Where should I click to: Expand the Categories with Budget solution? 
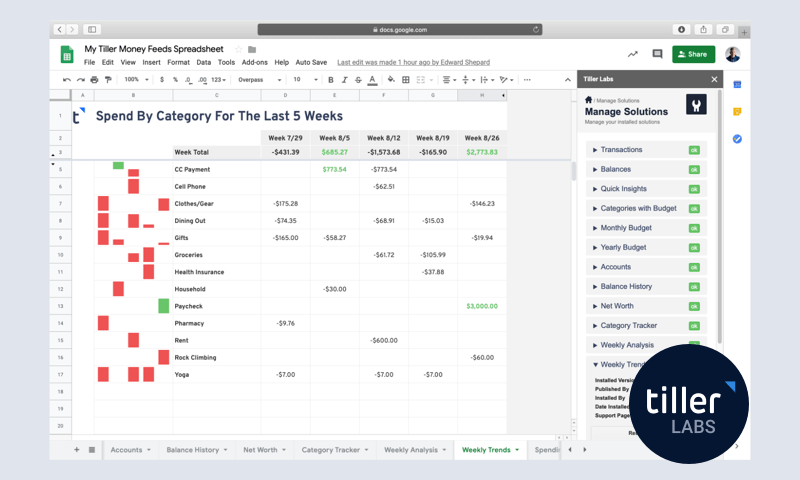[646, 208]
